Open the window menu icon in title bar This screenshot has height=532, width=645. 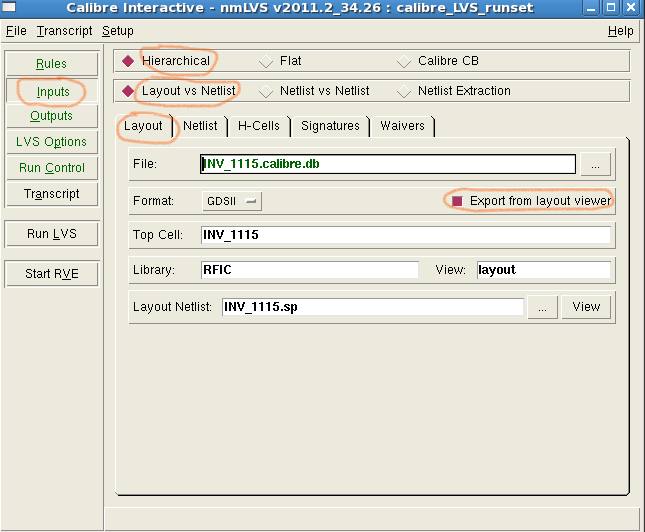(x=9, y=7)
